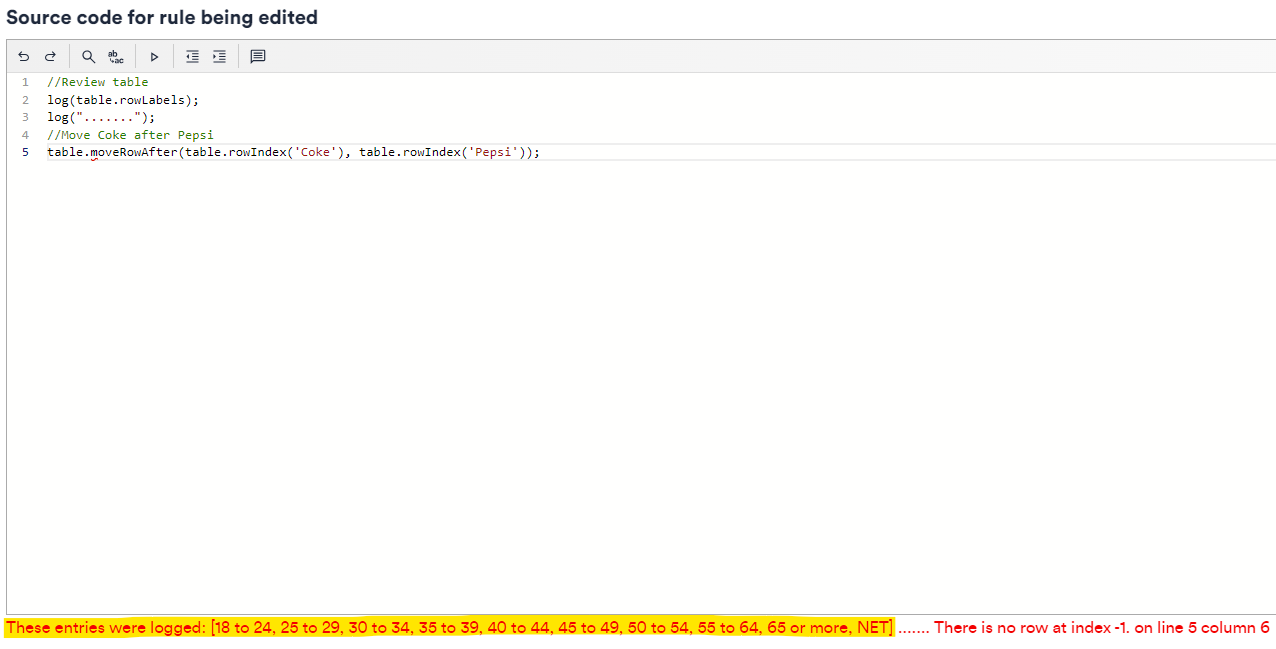1276x649 pixels.
Task: Click line number 1 in gutter
Action: pyautogui.click(x=25, y=82)
